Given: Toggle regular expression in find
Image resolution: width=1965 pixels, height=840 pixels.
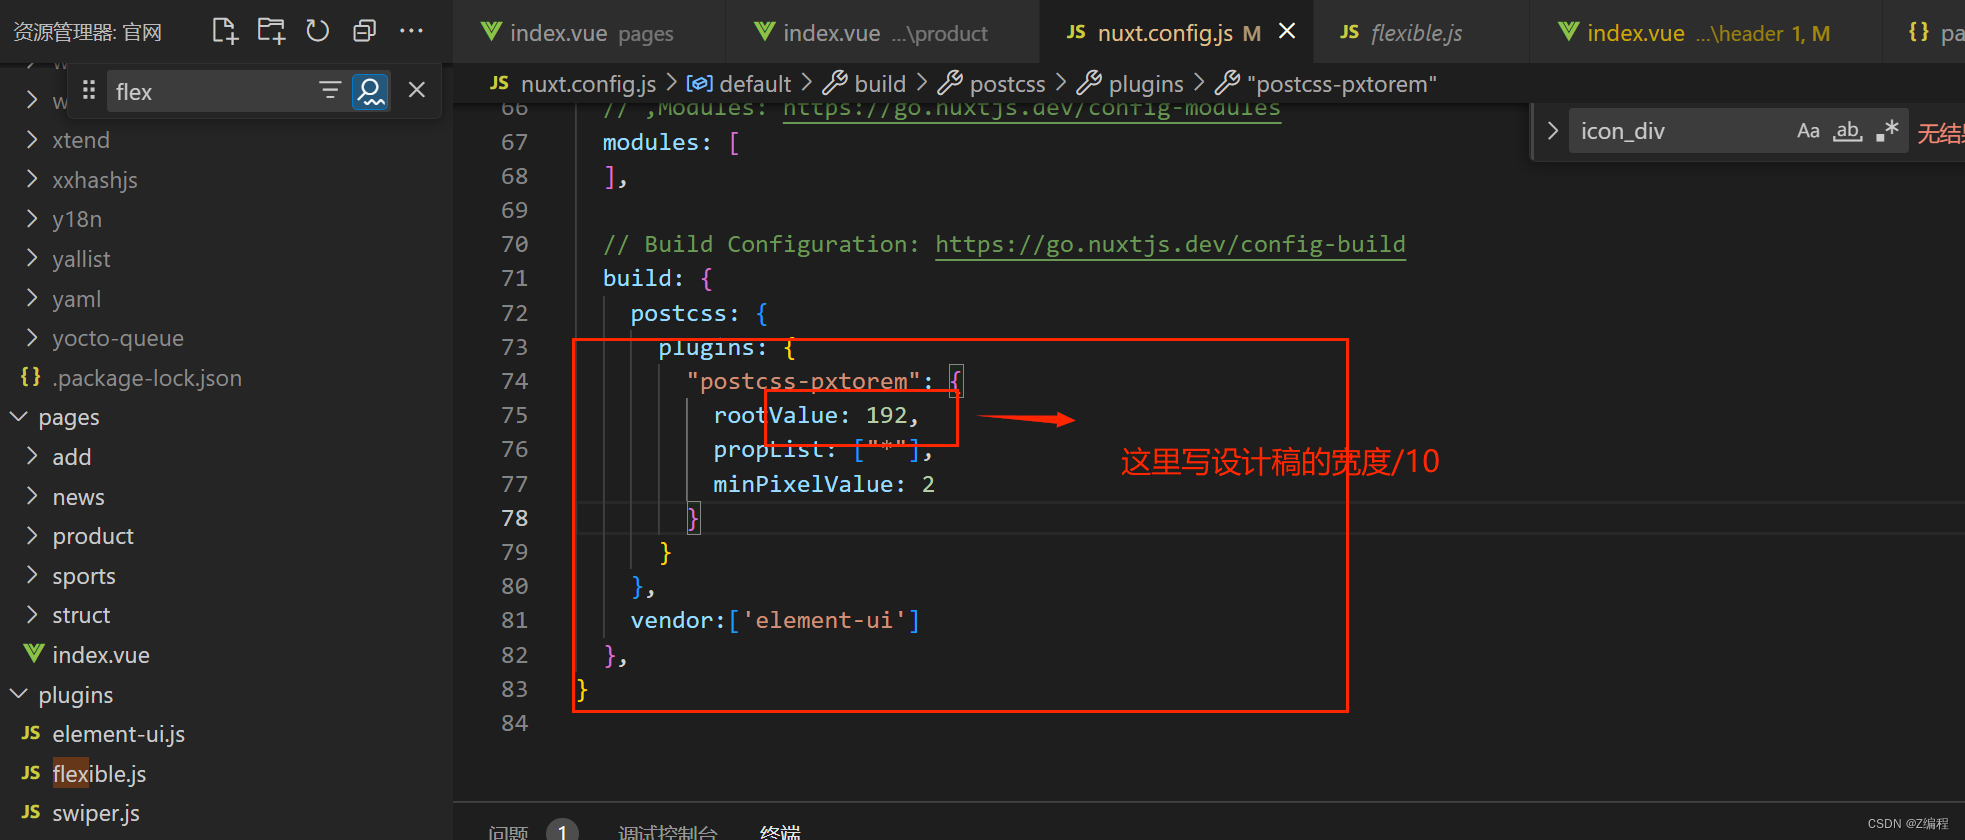Looking at the screenshot, I should [1887, 131].
